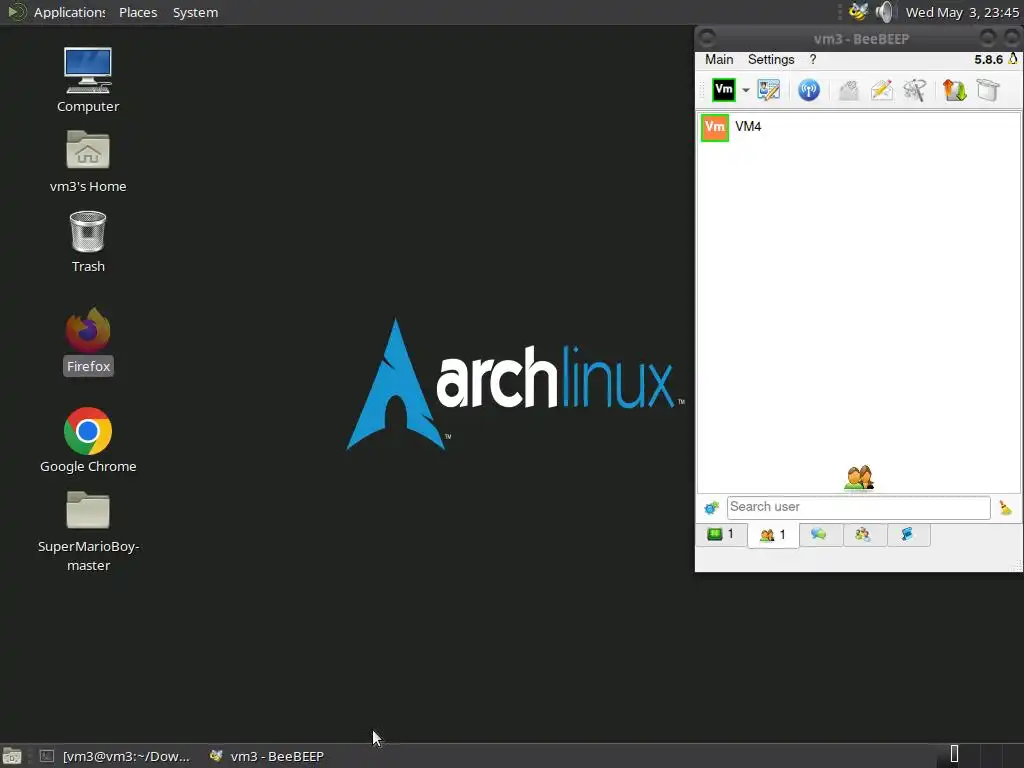The width and height of the screenshot is (1024, 768).
Task: Switch to the blue scroll history tab
Action: coord(908,535)
